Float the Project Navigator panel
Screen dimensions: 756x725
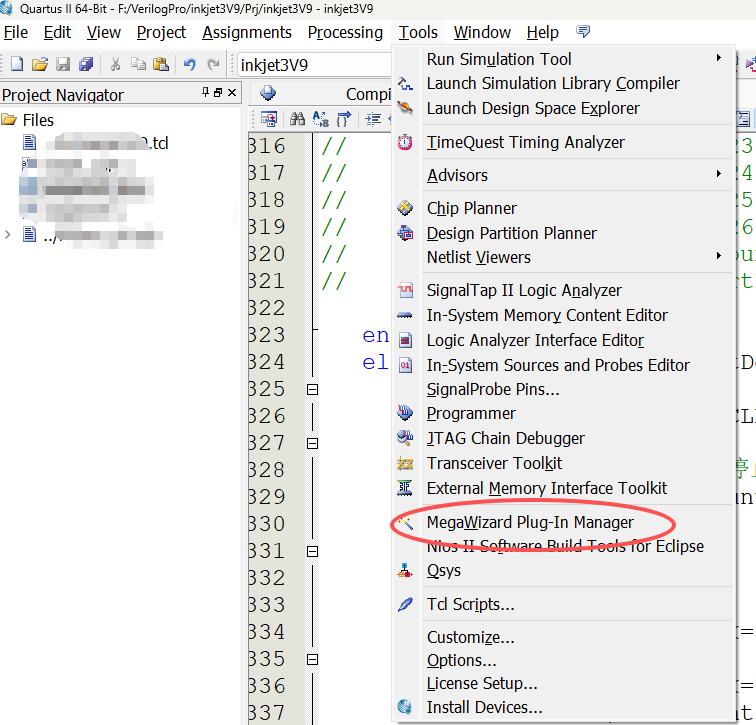[x=218, y=92]
